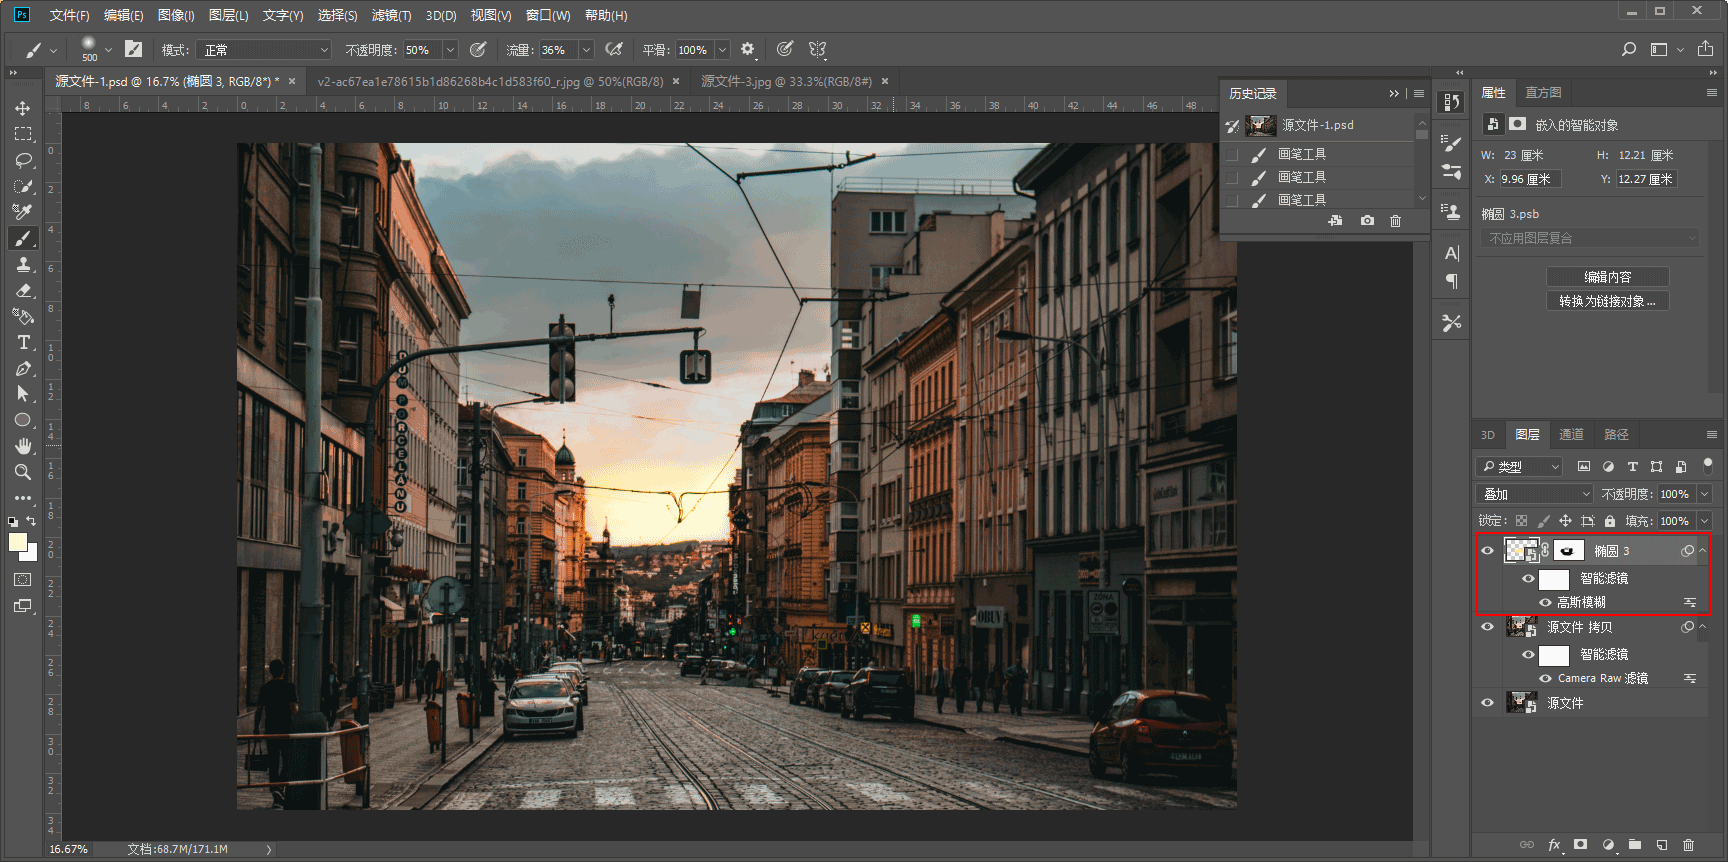
Task: Click the 转换为链接对象 button
Action: [x=1607, y=301]
